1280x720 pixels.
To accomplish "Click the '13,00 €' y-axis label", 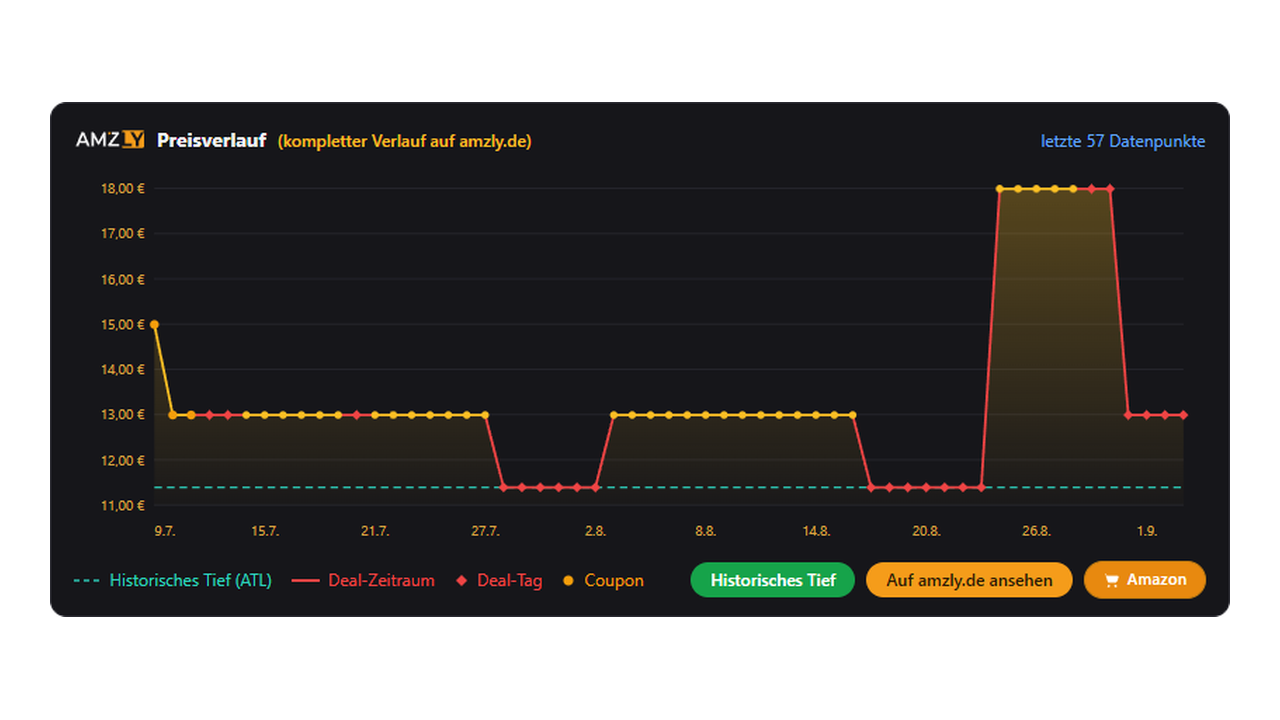I will pos(123,414).
